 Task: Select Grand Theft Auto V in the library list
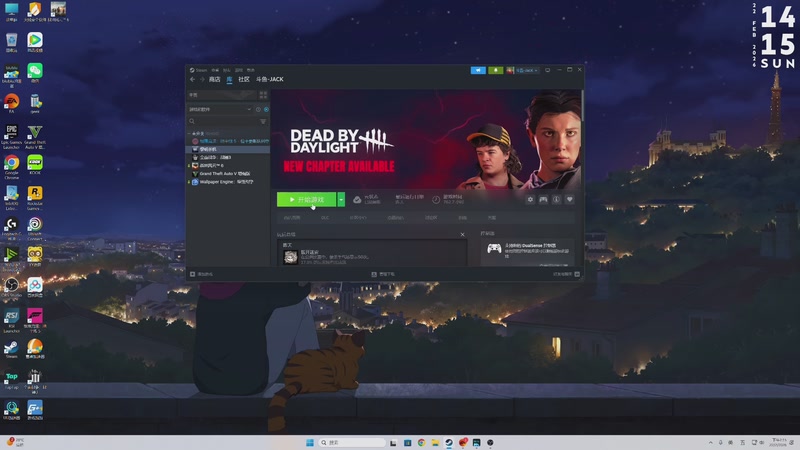(224, 173)
